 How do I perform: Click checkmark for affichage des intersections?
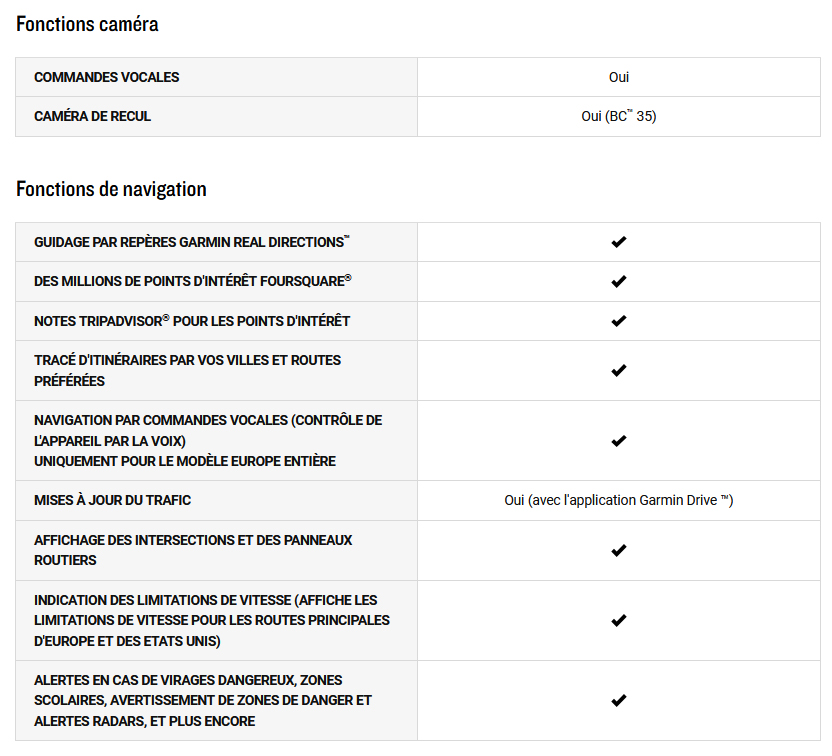pyautogui.click(x=619, y=550)
